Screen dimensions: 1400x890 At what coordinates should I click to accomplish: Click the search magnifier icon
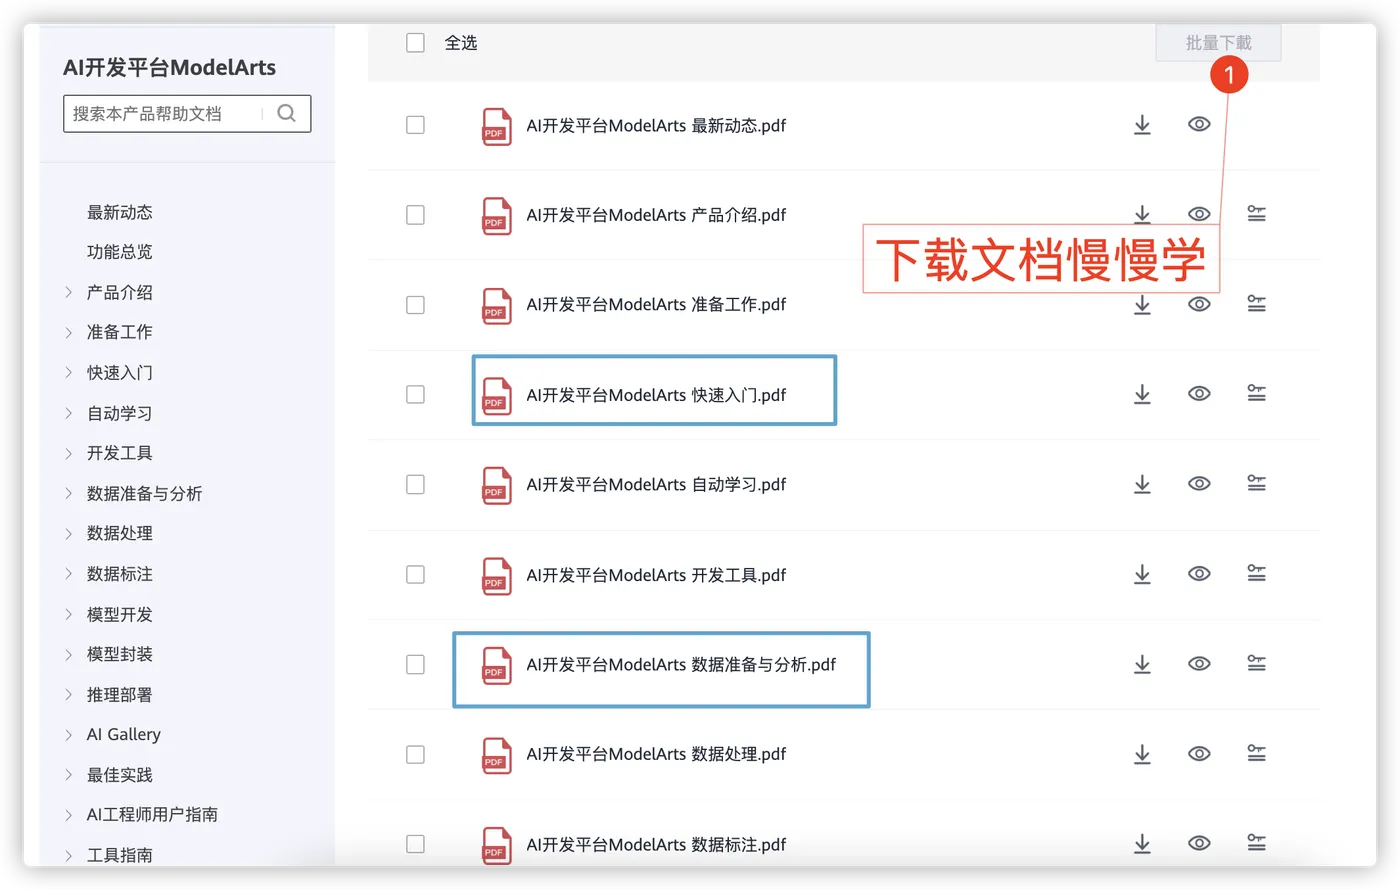(x=286, y=113)
